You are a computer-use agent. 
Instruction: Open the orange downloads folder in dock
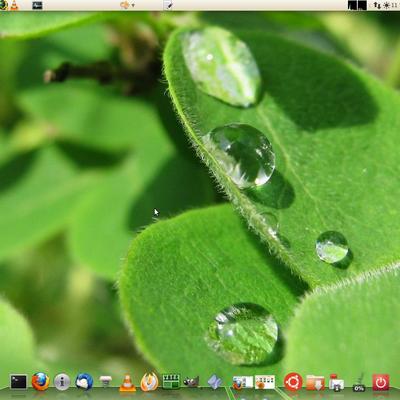pos(315,383)
